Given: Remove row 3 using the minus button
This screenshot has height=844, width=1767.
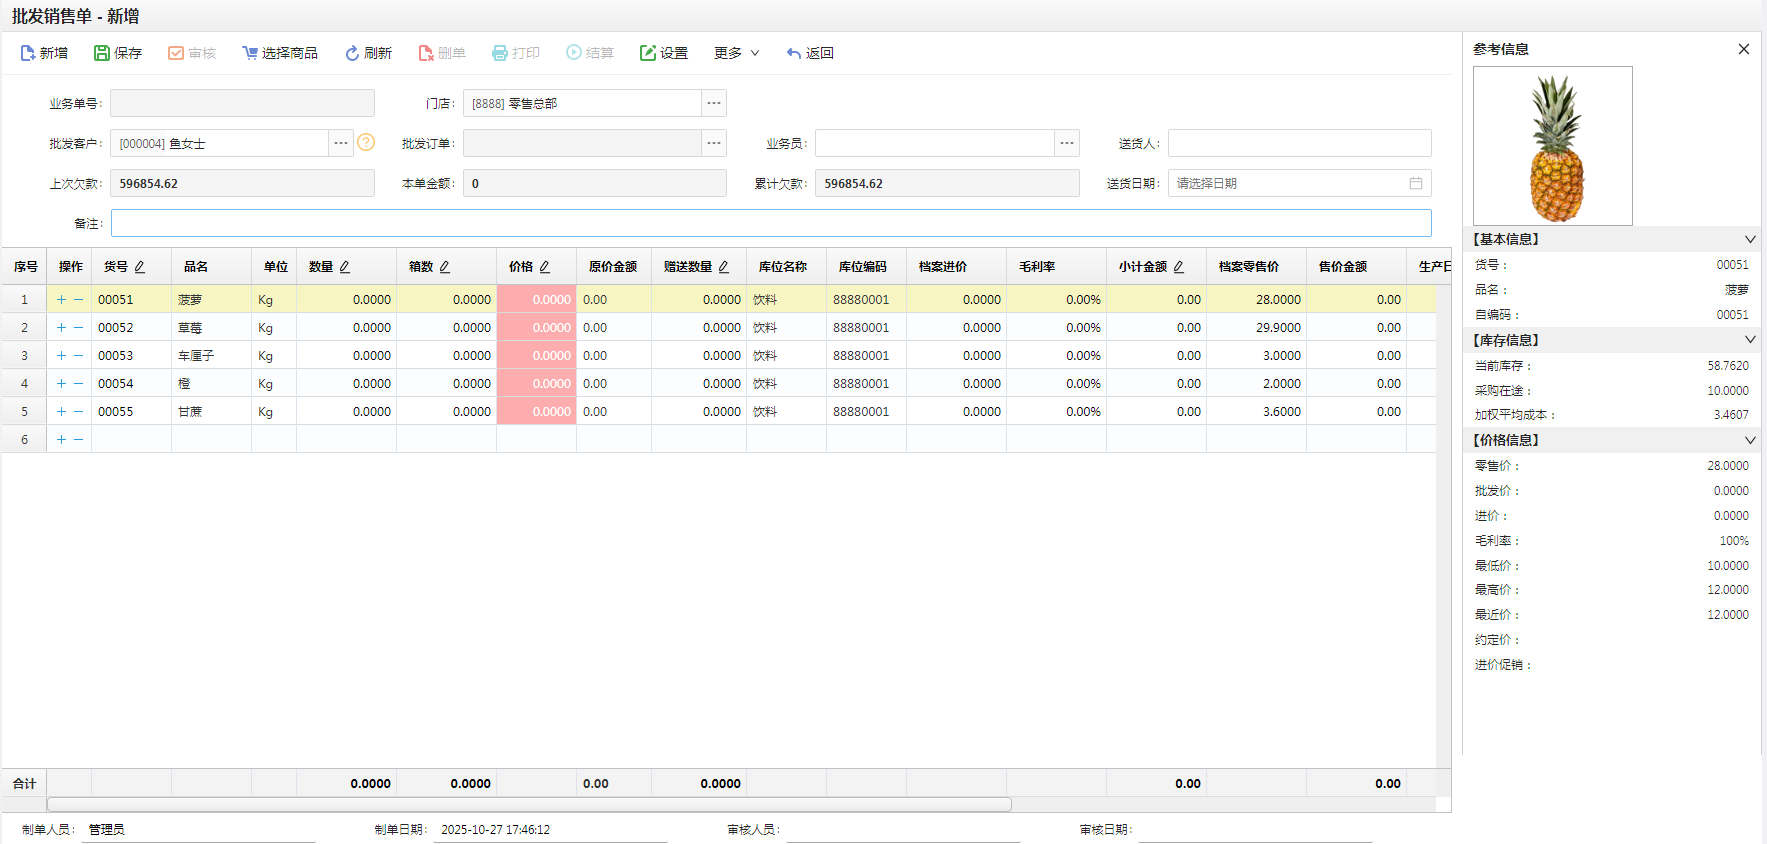Looking at the screenshot, I should 78,355.
